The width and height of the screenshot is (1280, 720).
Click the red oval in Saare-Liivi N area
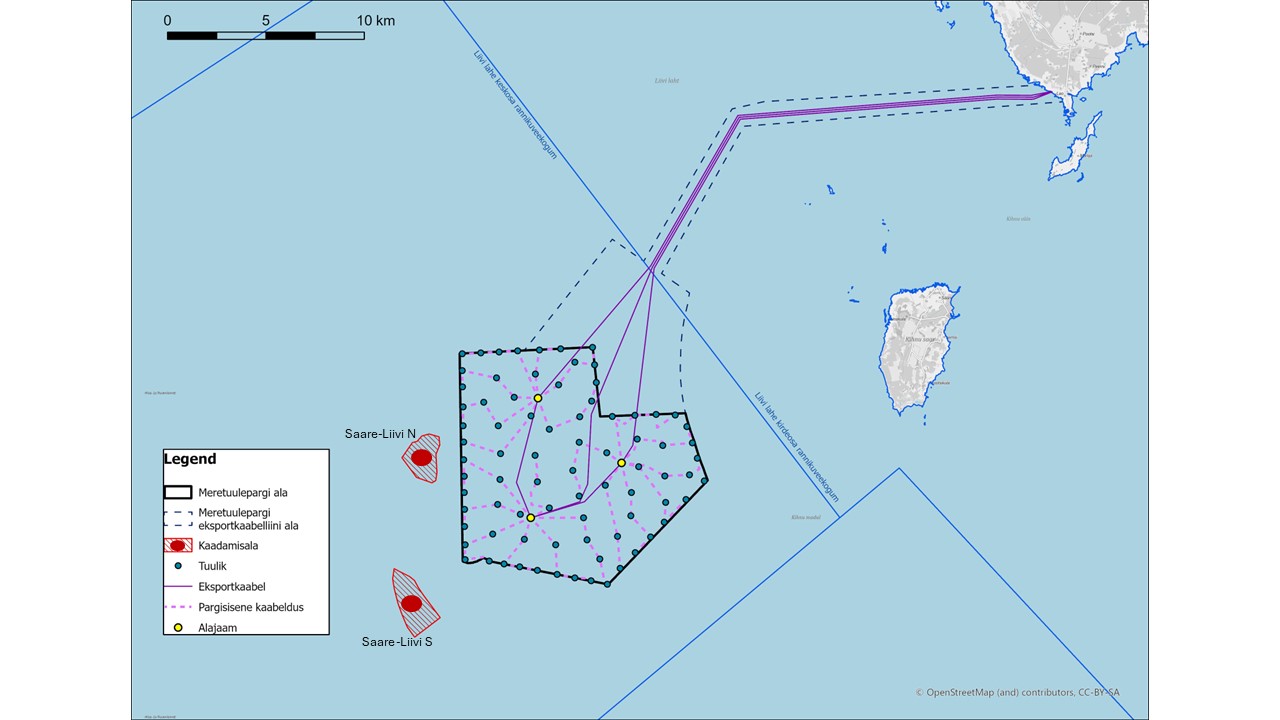[x=421, y=458]
